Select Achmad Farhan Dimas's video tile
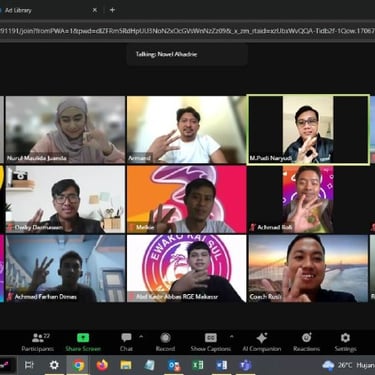The image size is (375, 375). coord(65,269)
